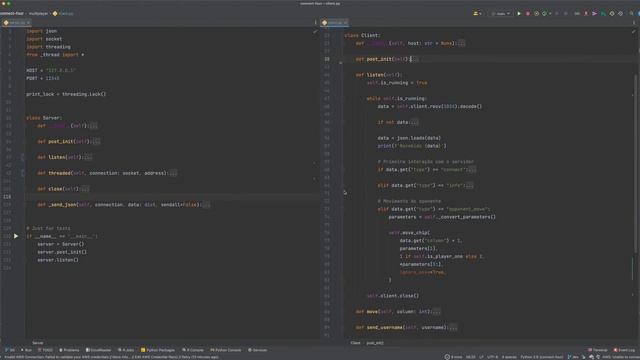Click the 'self.client.close()' line

(x=393, y=296)
